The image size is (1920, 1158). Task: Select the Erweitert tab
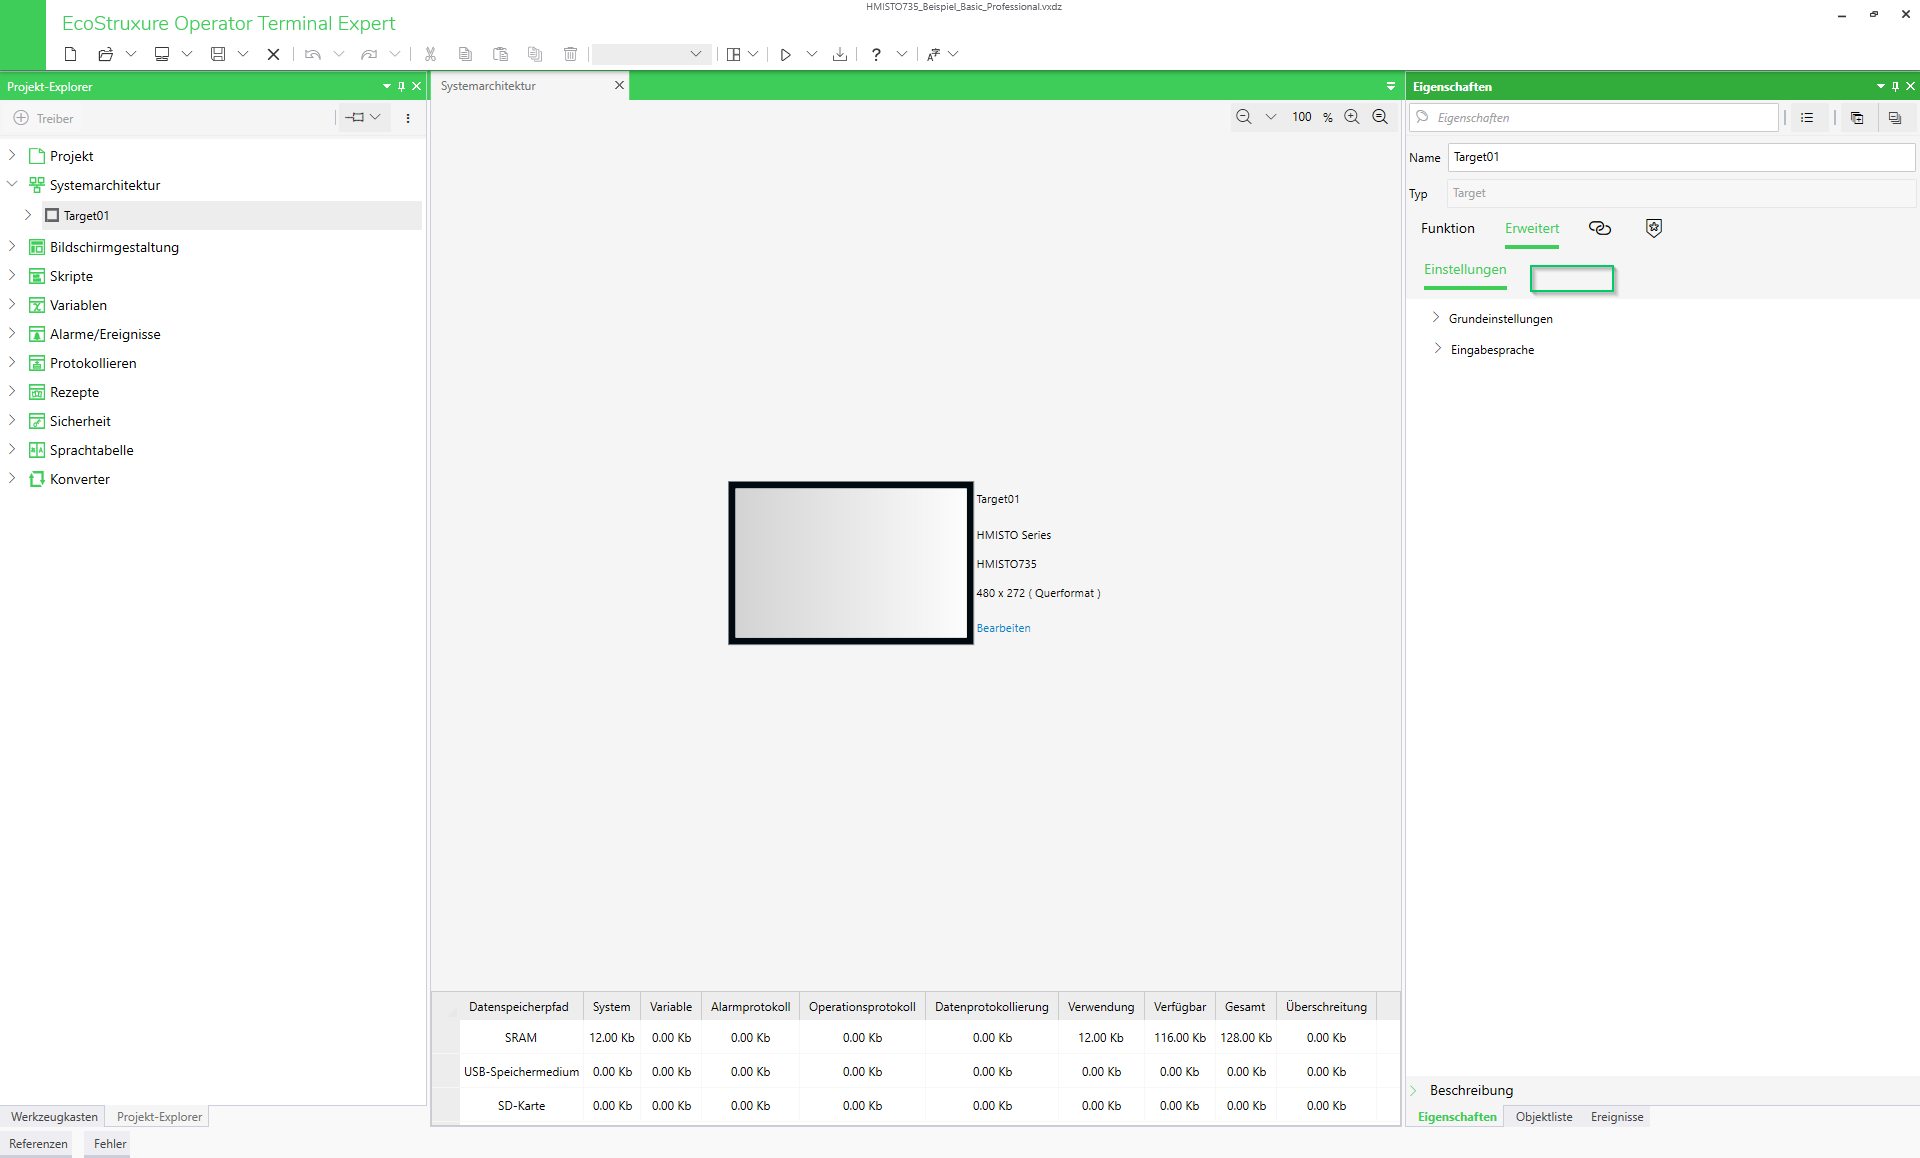(1532, 229)
